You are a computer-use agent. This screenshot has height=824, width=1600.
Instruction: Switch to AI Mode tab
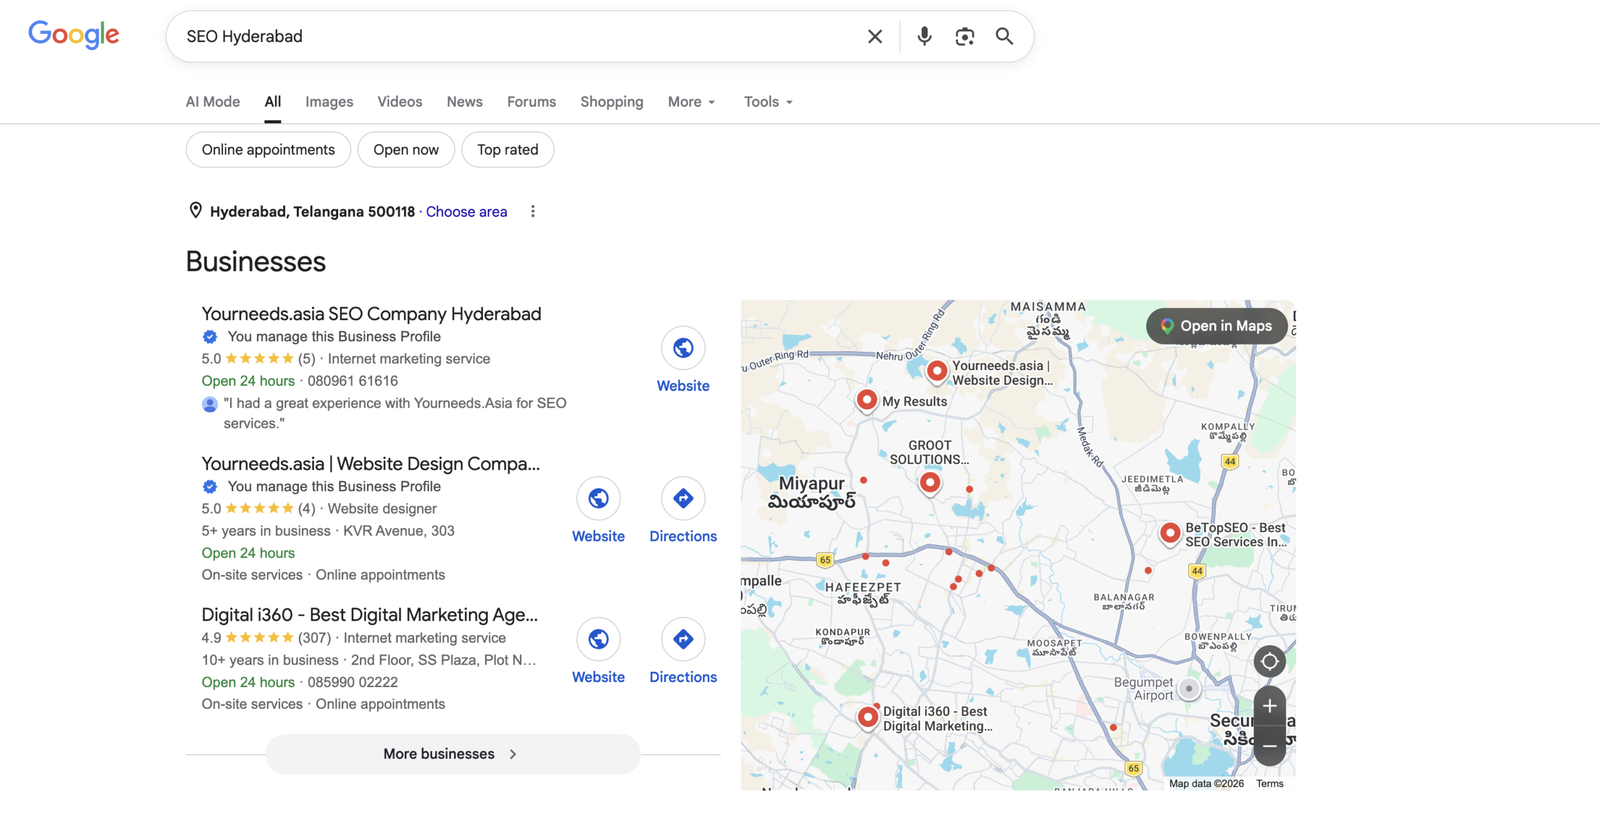coord(213,102)
